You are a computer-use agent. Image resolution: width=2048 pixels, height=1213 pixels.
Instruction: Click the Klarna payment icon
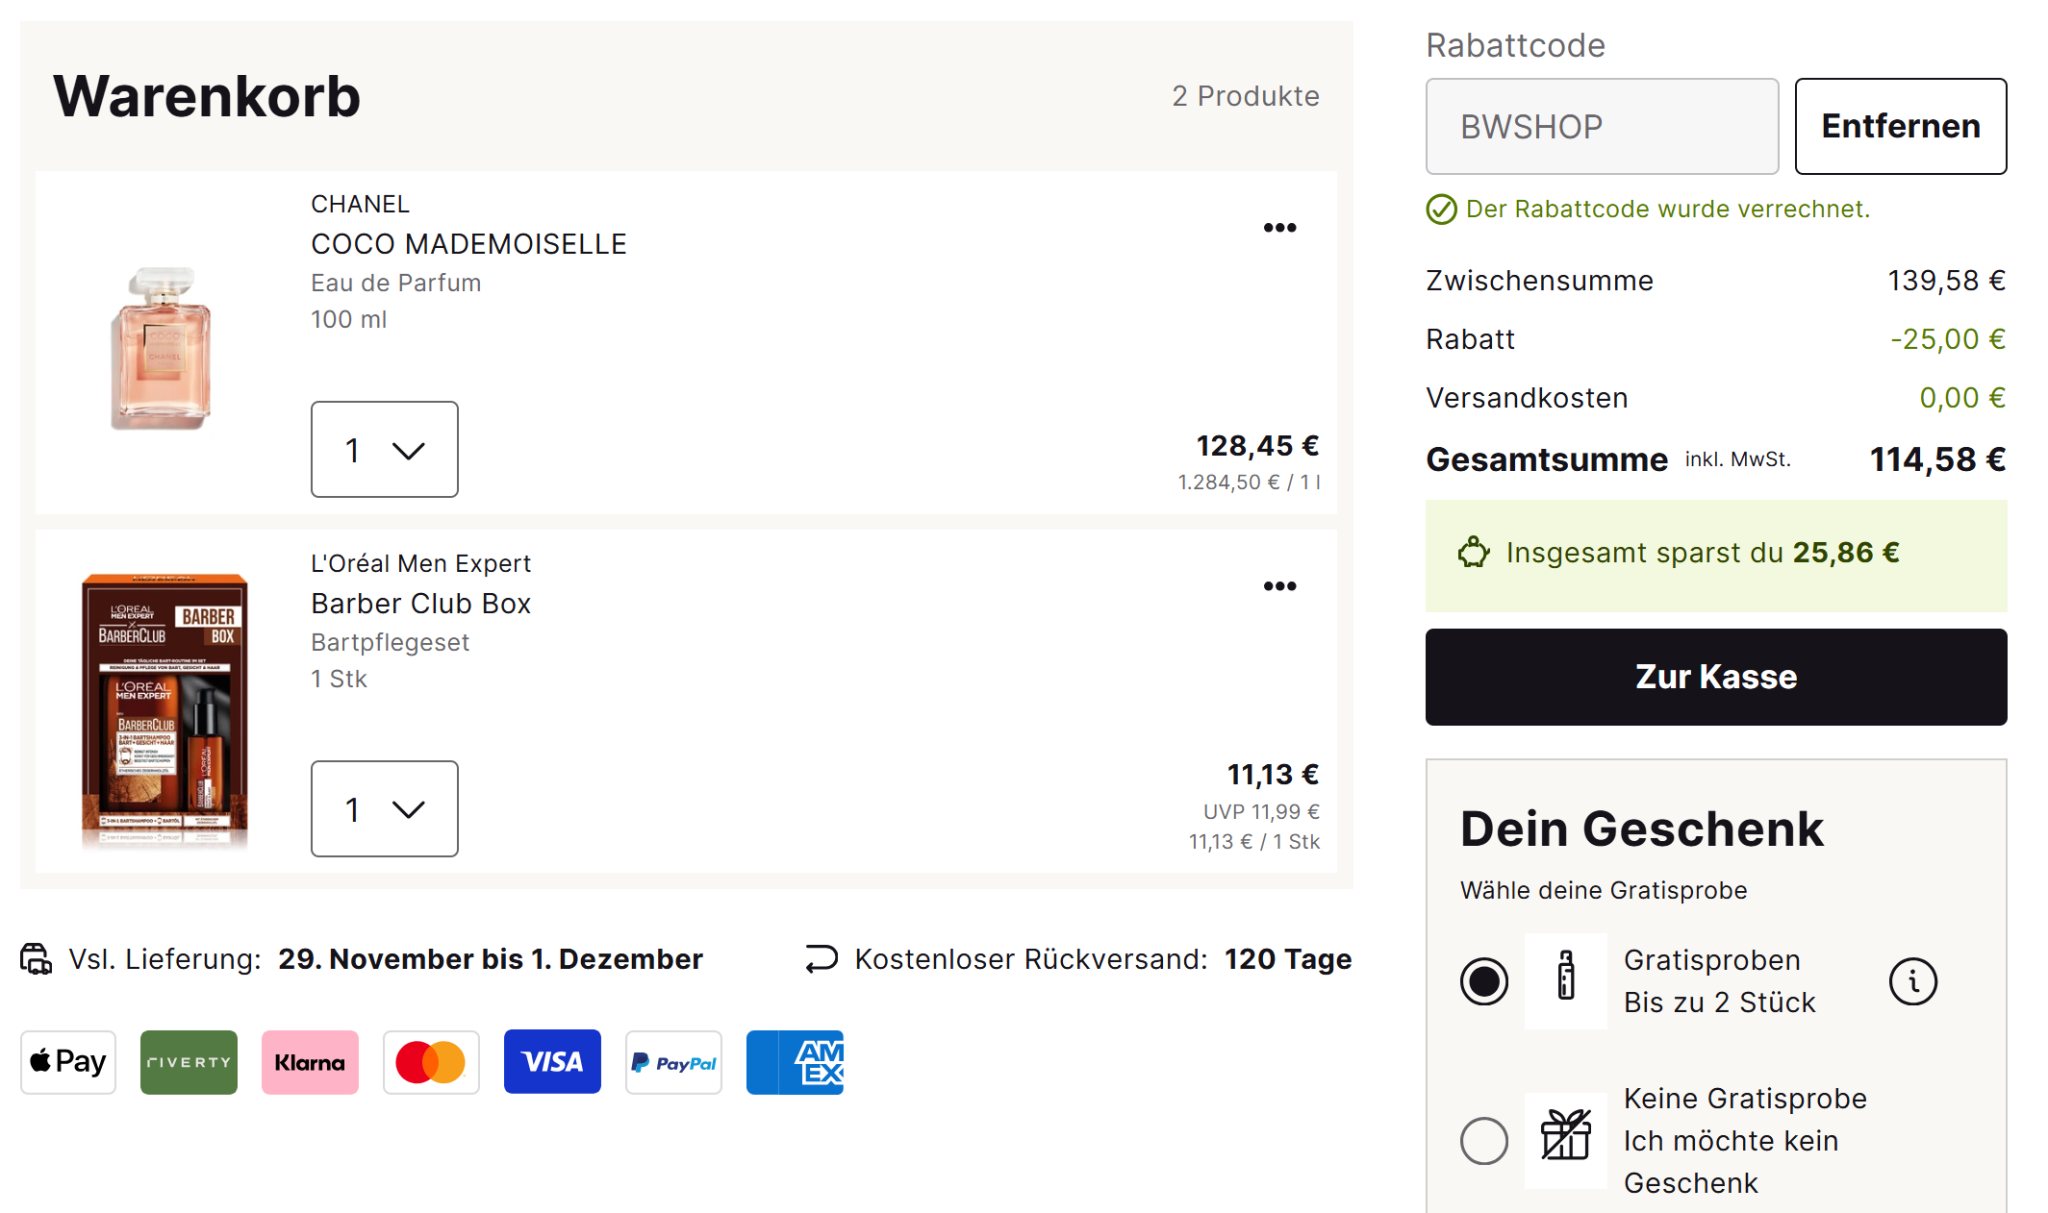click(310, 1062)
